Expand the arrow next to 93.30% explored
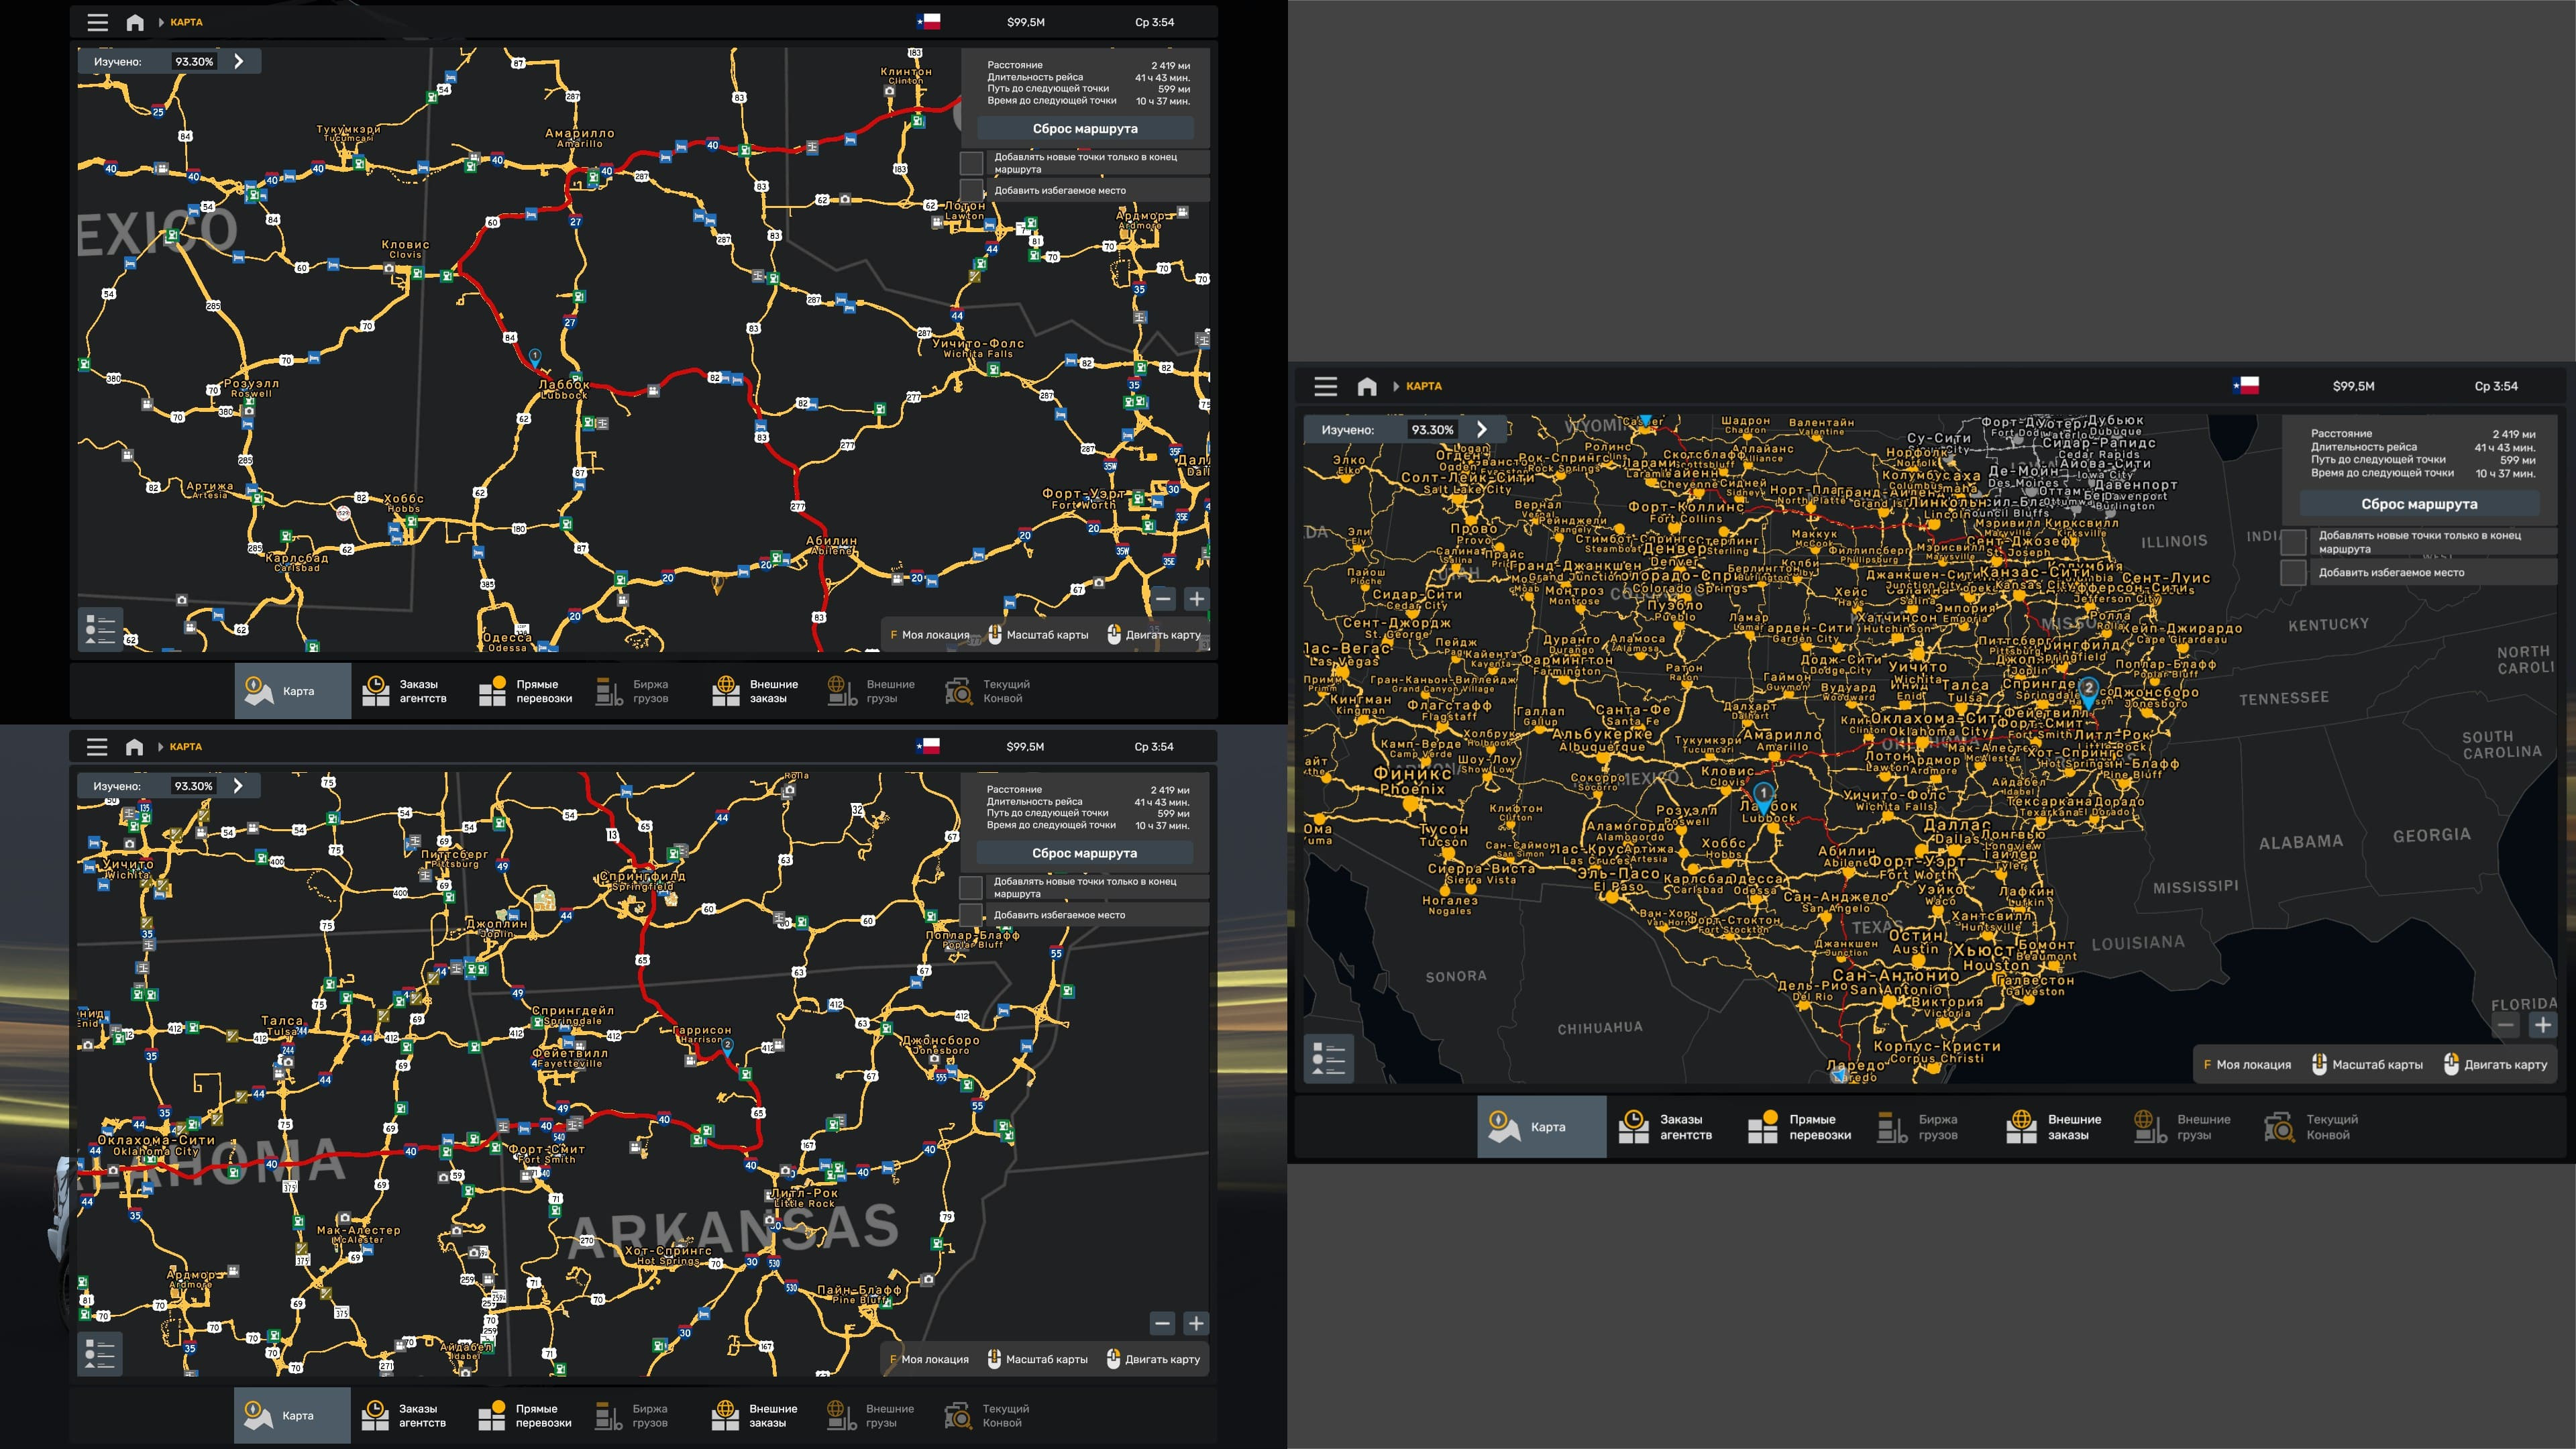 click(238, 61)
